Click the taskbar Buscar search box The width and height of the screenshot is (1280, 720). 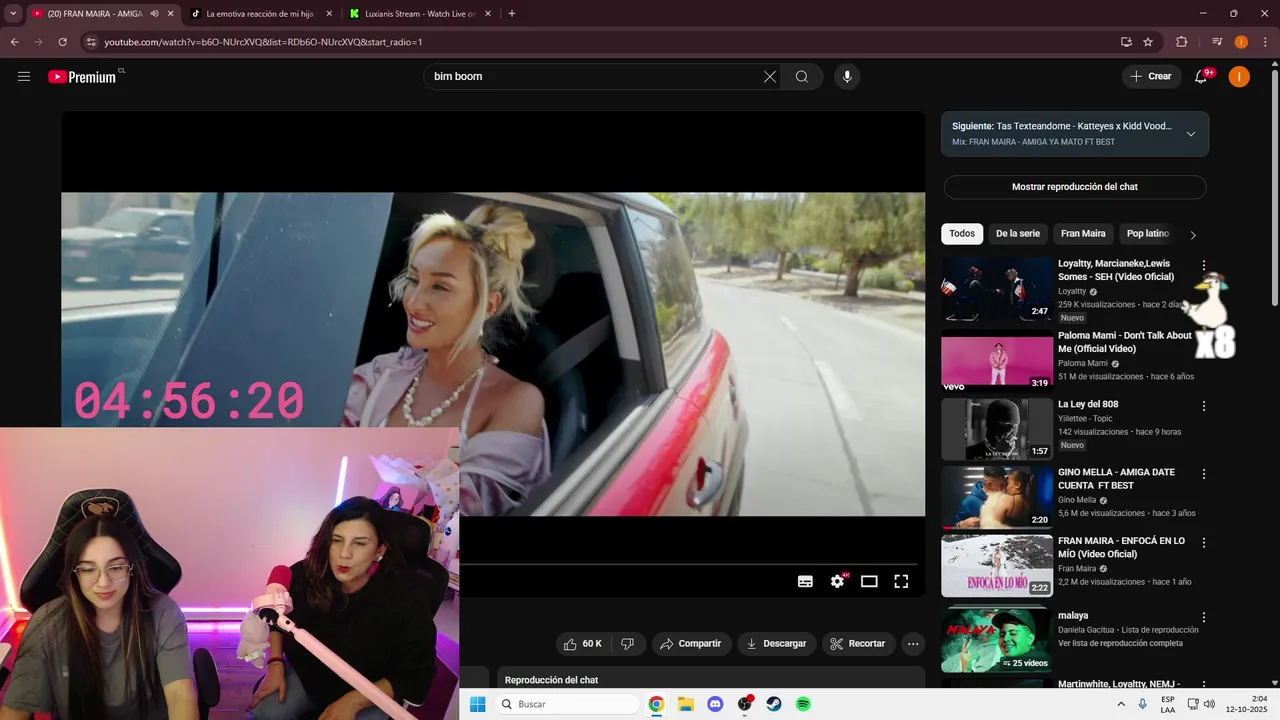click(x=566, y=704)
